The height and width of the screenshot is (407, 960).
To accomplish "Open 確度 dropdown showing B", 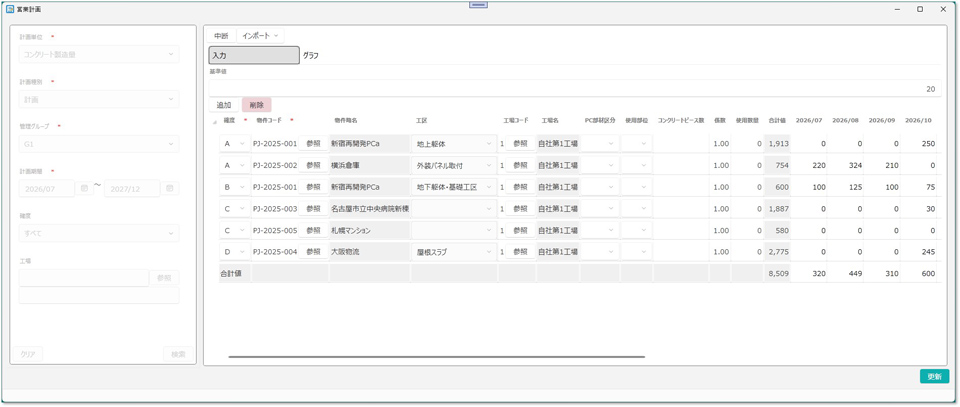I will [x=234, y=187].
